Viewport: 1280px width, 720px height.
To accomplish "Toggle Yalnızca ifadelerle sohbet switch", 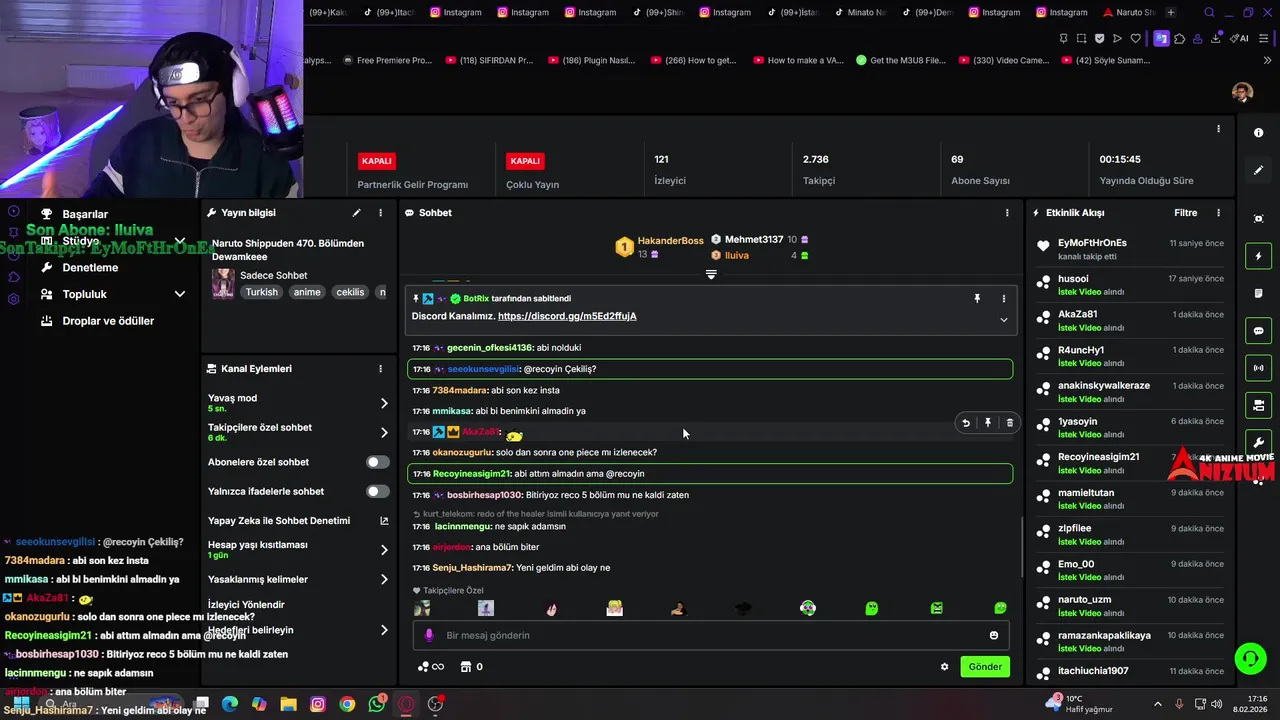I will tap(378, 491).
